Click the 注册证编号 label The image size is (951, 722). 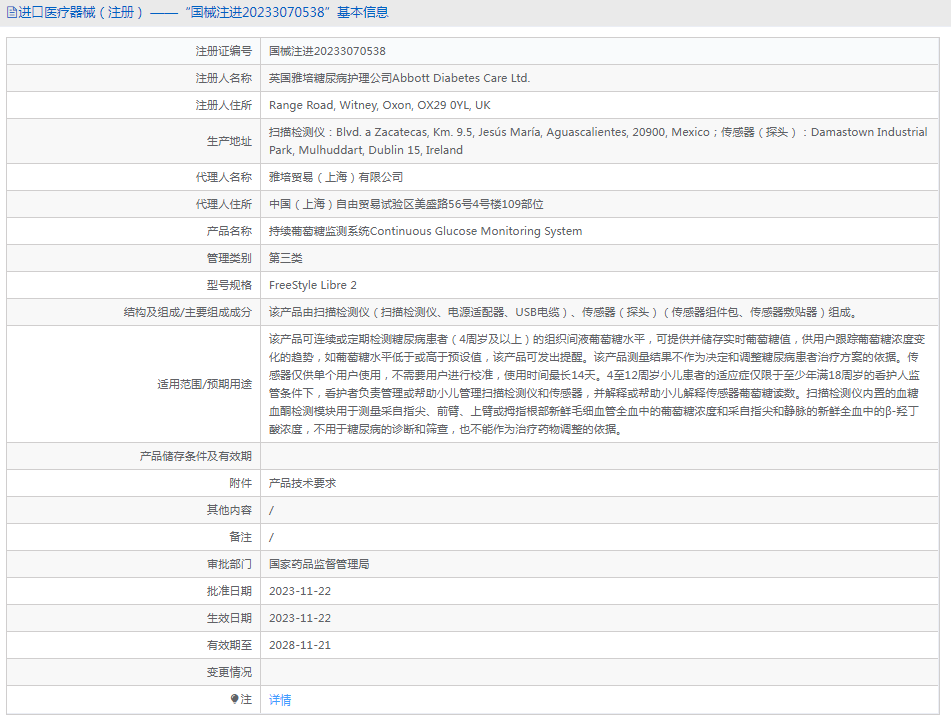coord(223,51)
